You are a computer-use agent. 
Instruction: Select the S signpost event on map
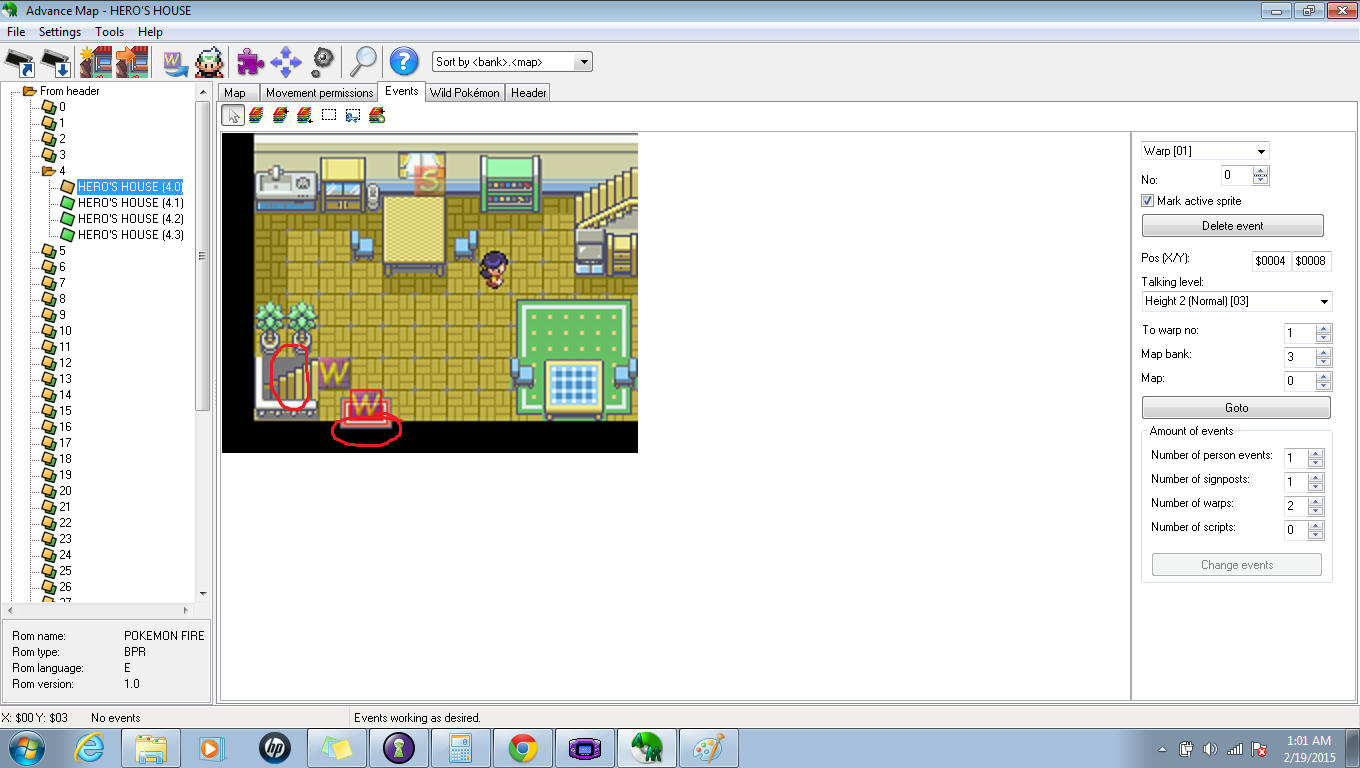[x=429, y=181]
